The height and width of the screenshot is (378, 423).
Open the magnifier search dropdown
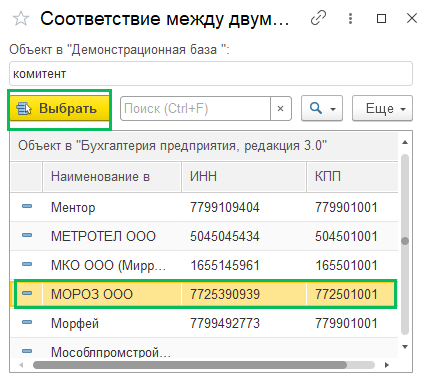coord(322,109)
